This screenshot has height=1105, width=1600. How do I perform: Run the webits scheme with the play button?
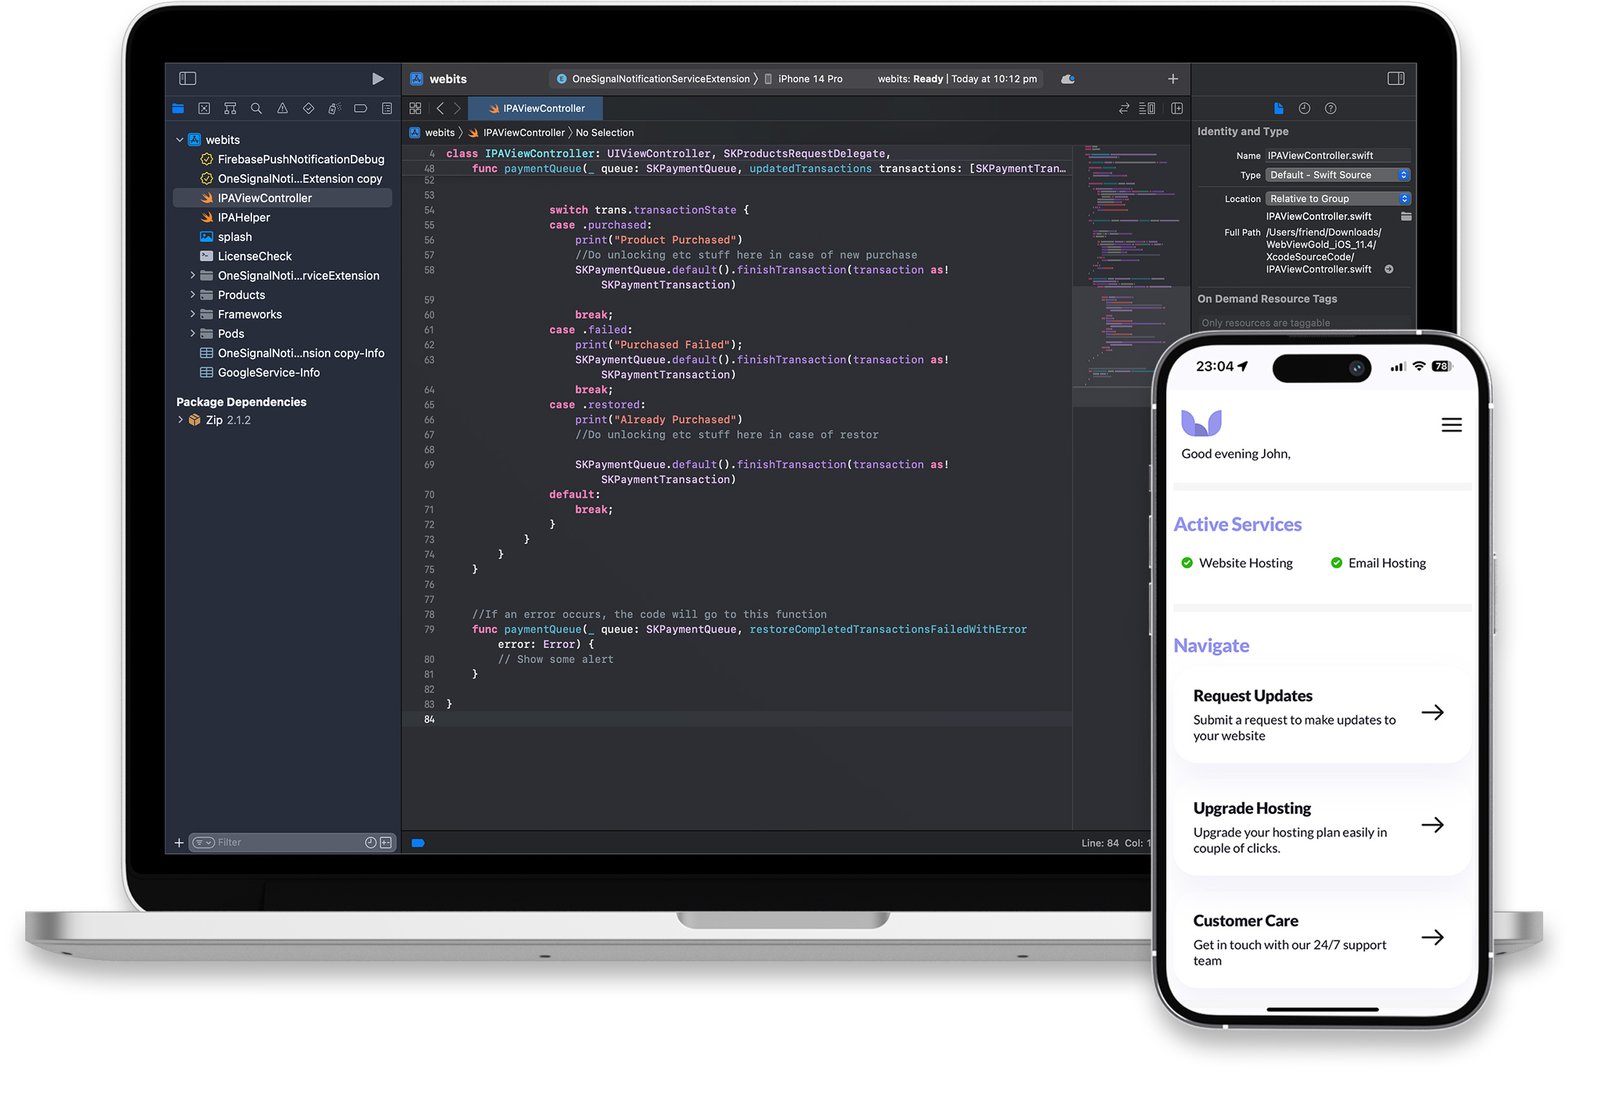click(377, 78)
